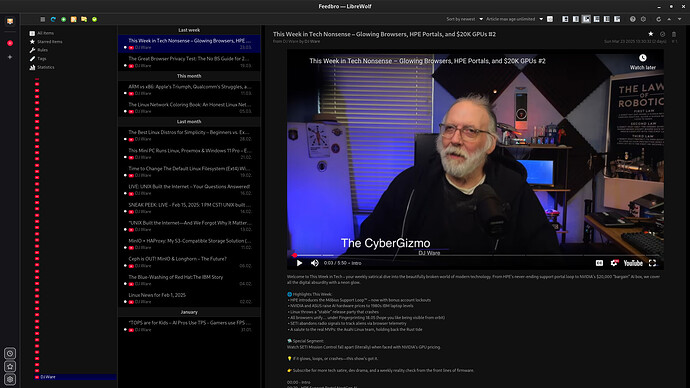This screenshot has height=388, width=690.
Task: Click the green mark-all-read check icon
Action: pyautogui.click(x=94, y=19)
